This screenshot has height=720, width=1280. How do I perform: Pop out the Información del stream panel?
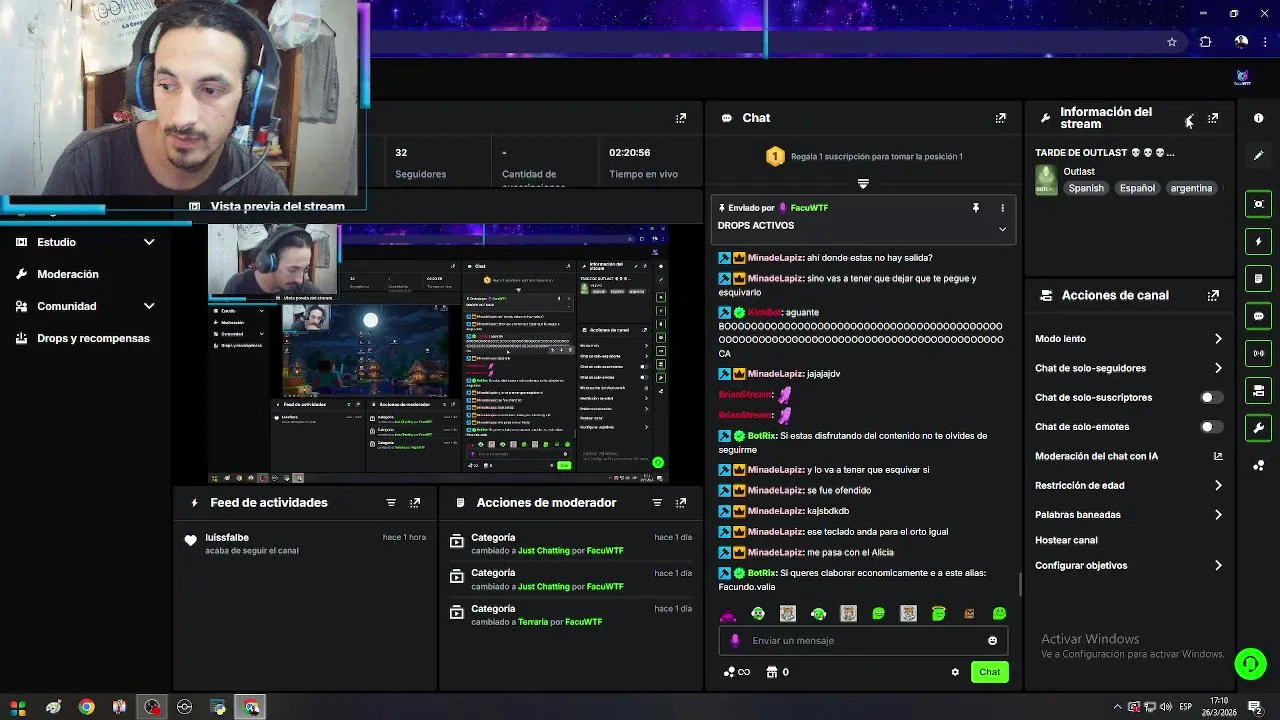[1213, 118]
